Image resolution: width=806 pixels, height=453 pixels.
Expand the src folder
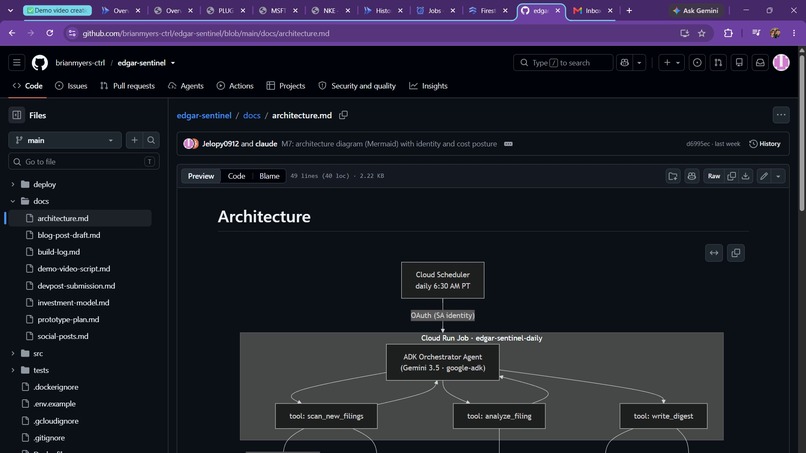[x=13, y=353]
